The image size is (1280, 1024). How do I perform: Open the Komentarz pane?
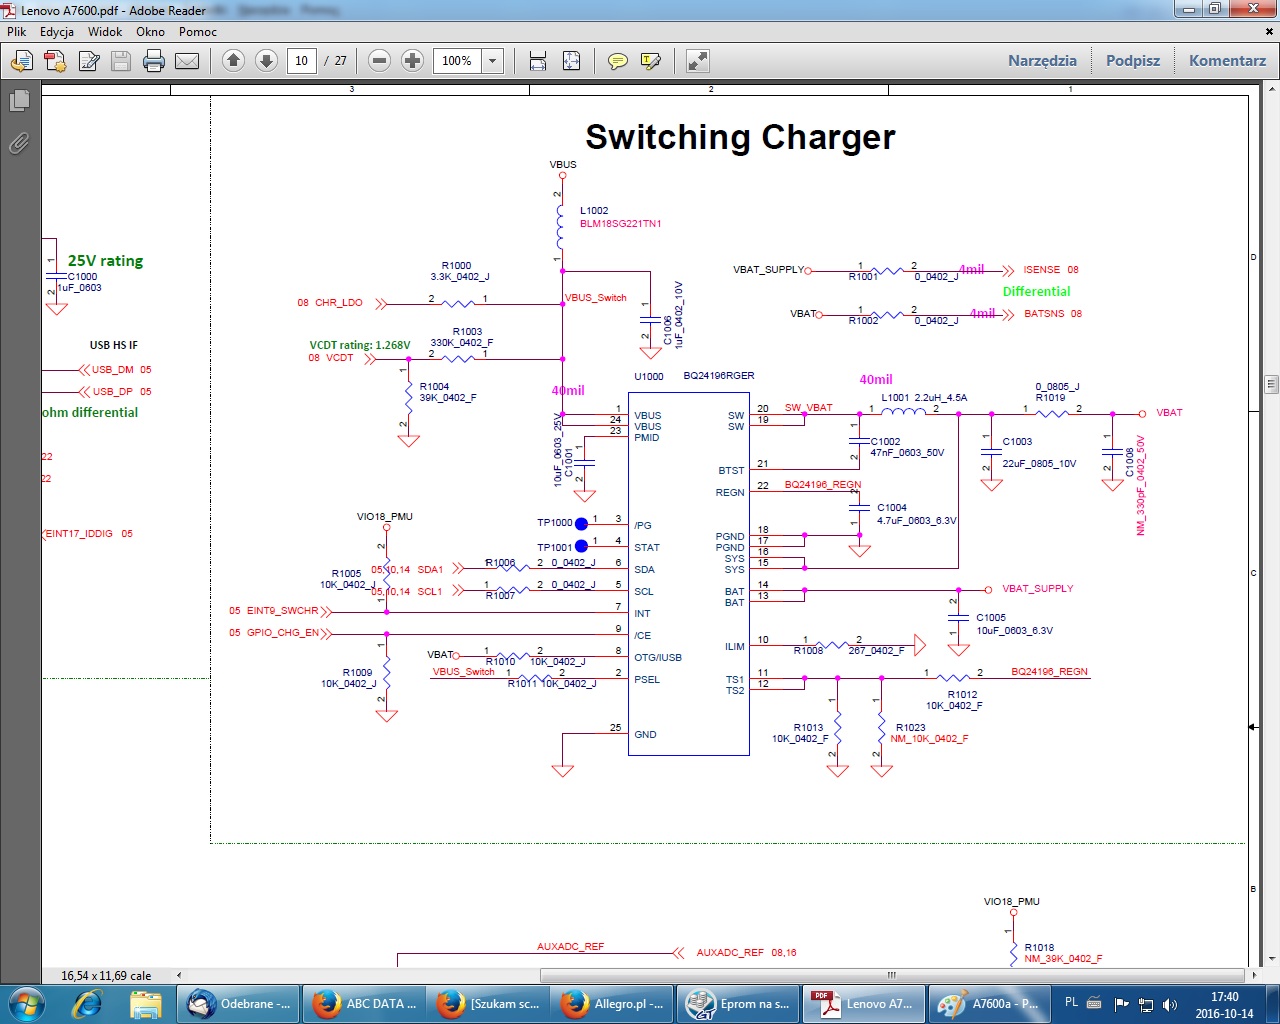(1227, 60)
